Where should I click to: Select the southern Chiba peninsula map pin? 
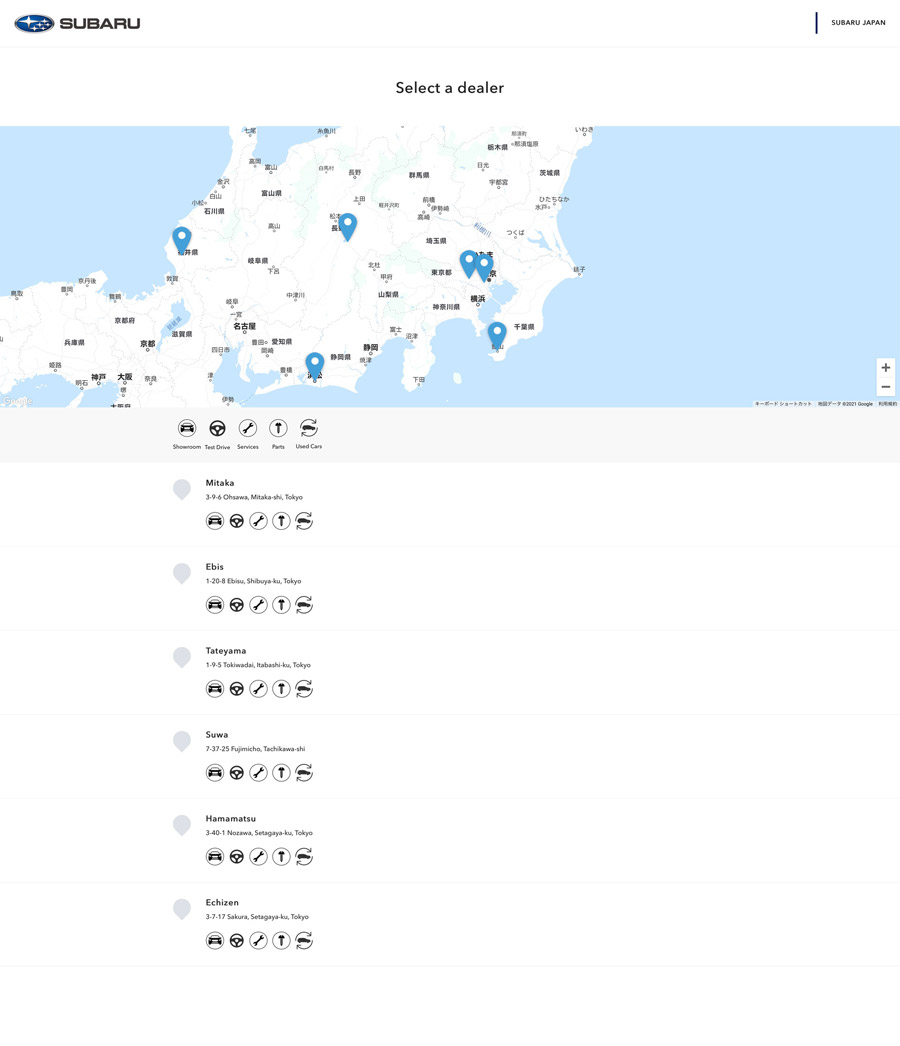(x=497, y=334)
